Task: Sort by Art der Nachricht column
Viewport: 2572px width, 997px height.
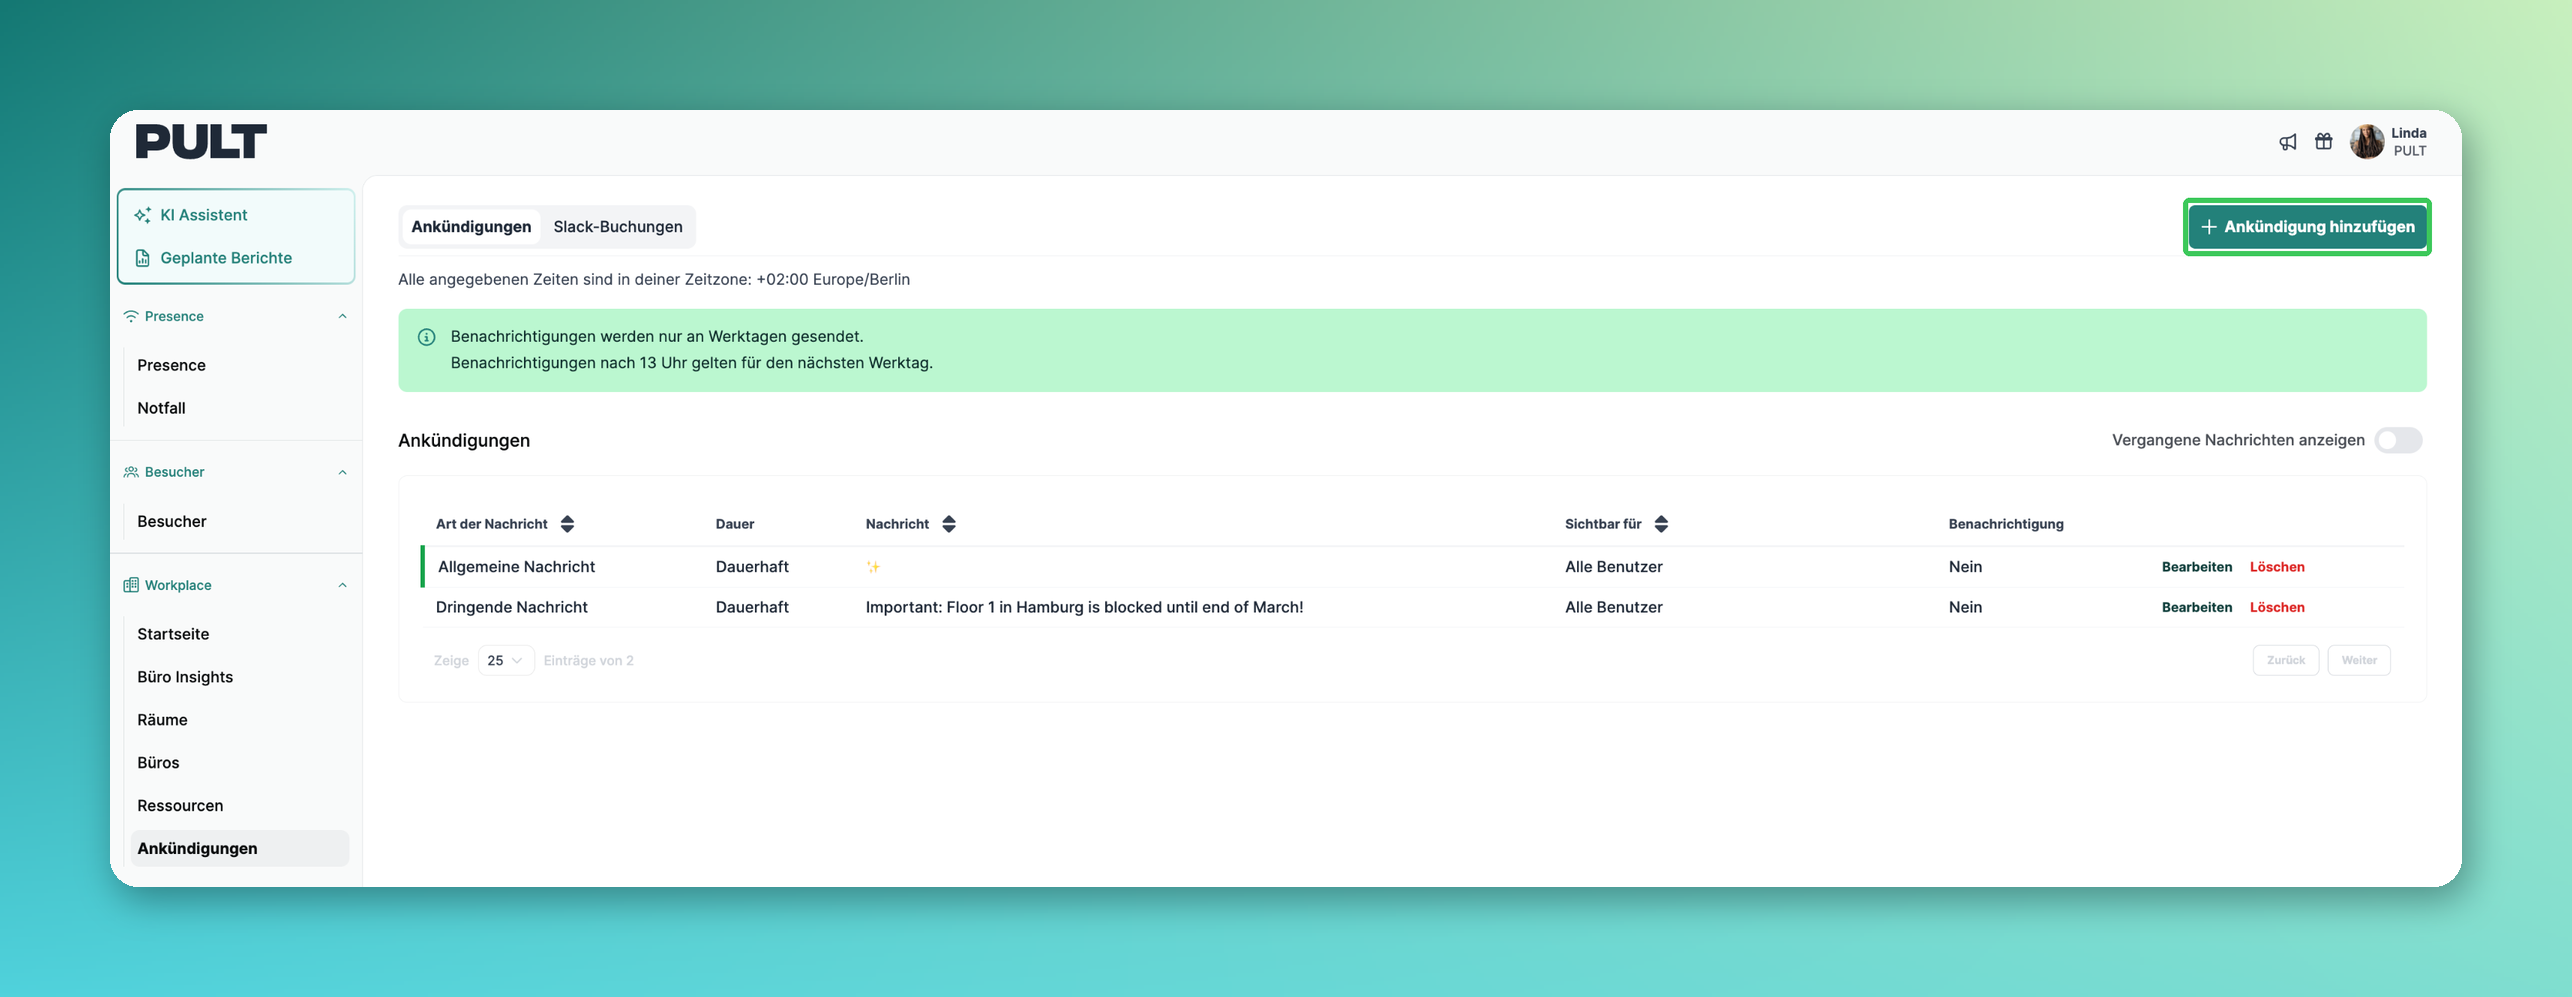Action: point(567,524)
